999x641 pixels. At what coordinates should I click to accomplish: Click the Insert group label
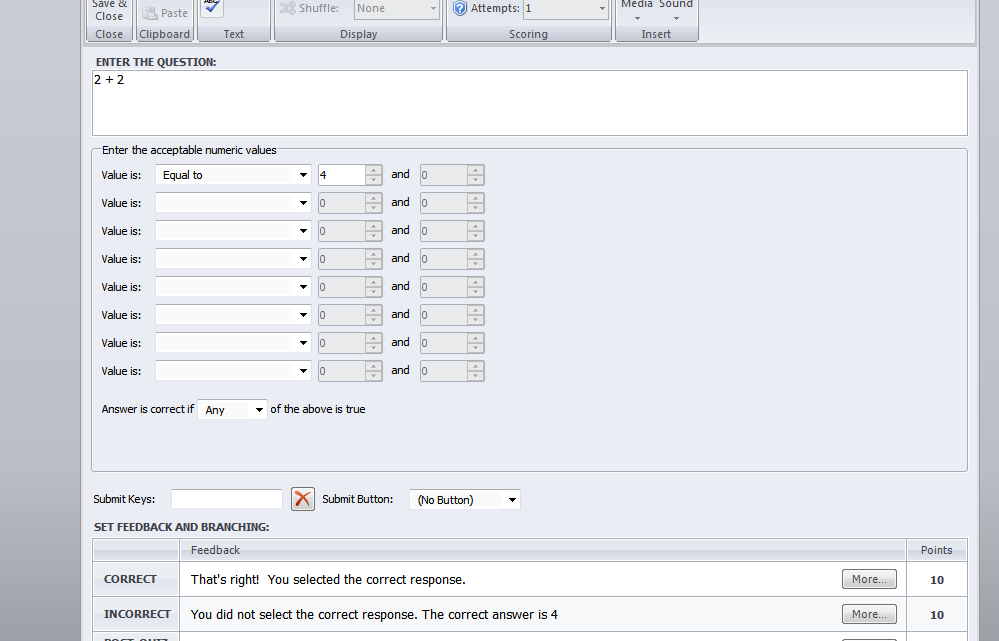coord(656,34)
